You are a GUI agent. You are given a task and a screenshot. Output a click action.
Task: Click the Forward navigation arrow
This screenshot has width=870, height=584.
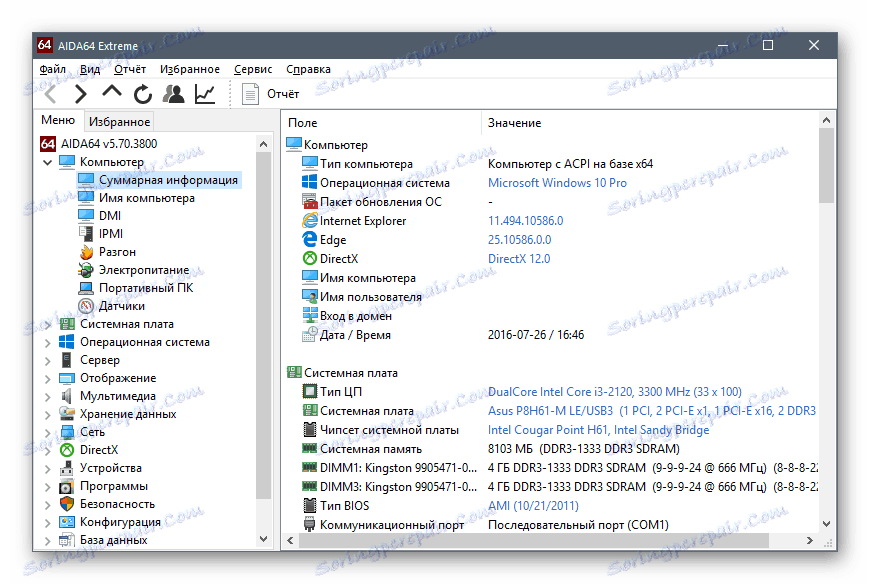click(81, 94)
